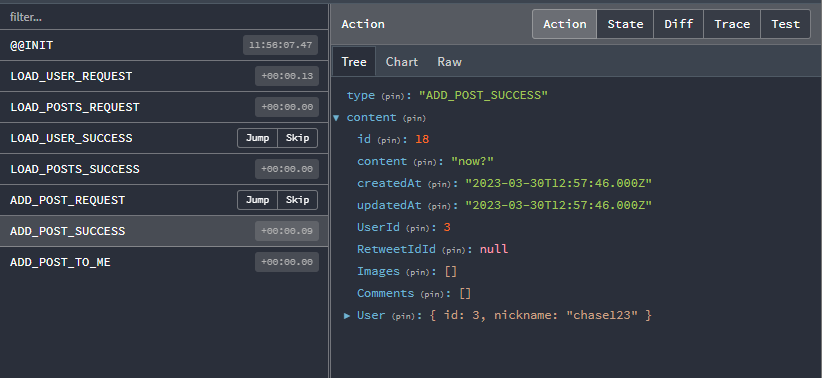Select the @@INIT action entry
The image size is (822, 378).
pyautogui.click(x=164, y=45)
